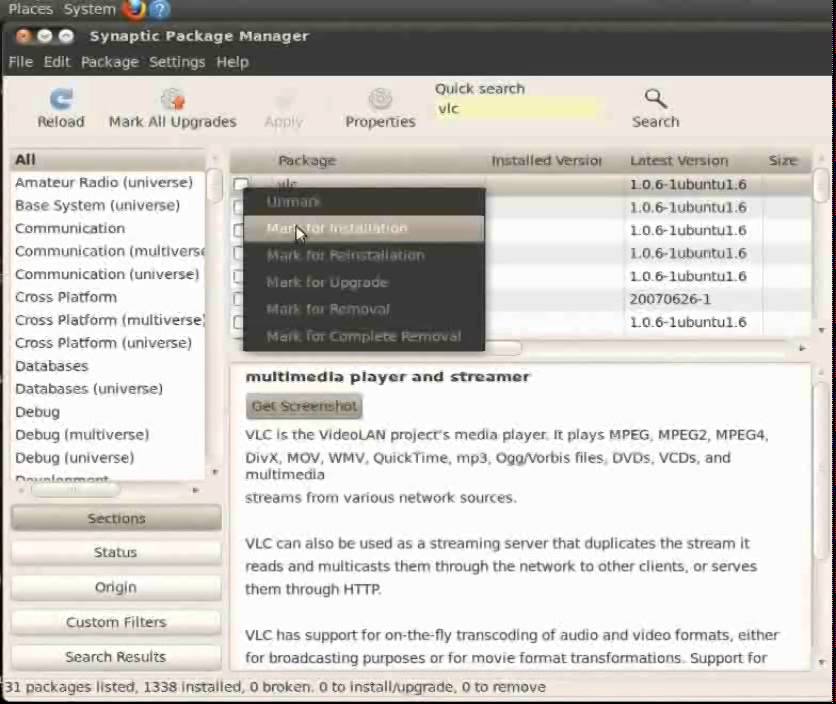The height and width of the screenshot is (704, 836).
Task: Choose Mark for Installation
Action: tap(364, 228)
